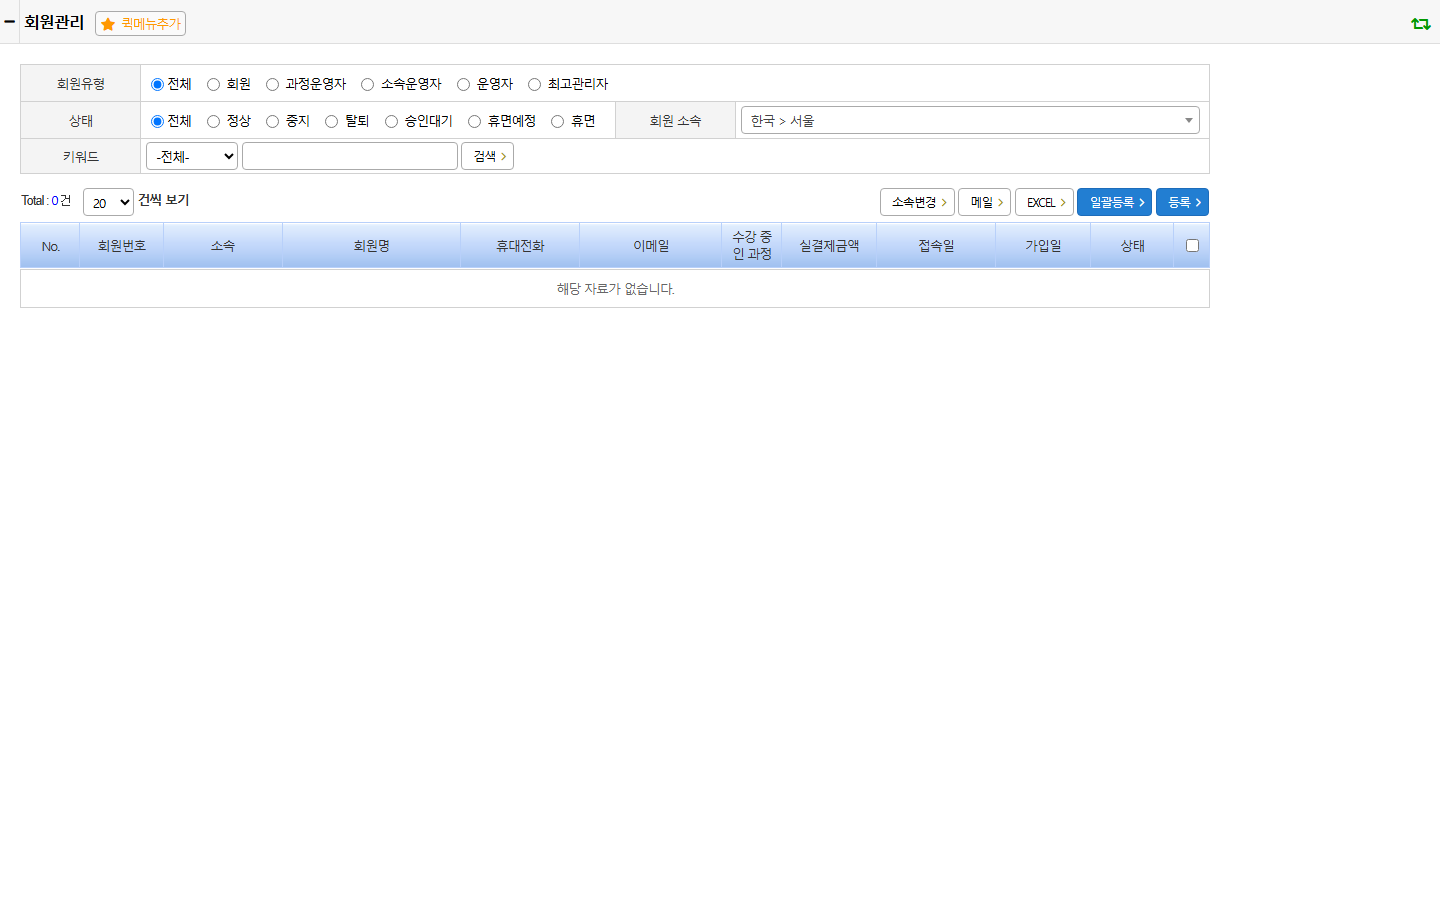The height and width of the screenshot is (900, 1440).
Task: Click the 휴대전화 column header
Action: tap(520, 246)
